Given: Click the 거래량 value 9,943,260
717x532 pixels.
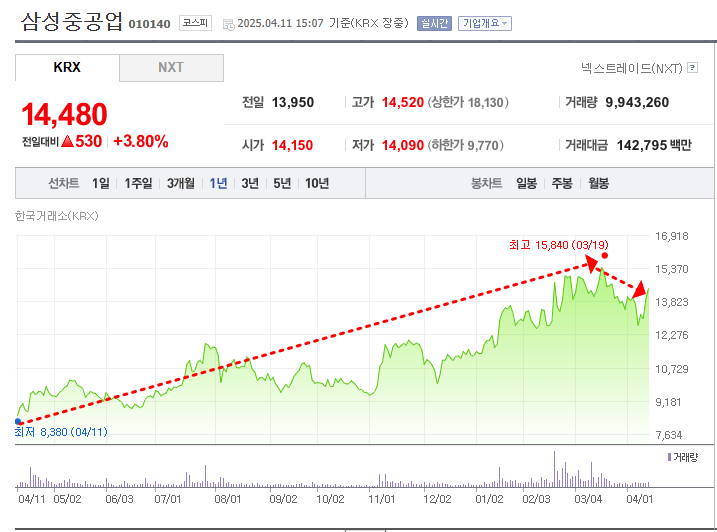Looking at the screenshot, I should click(x=637, y=102).
